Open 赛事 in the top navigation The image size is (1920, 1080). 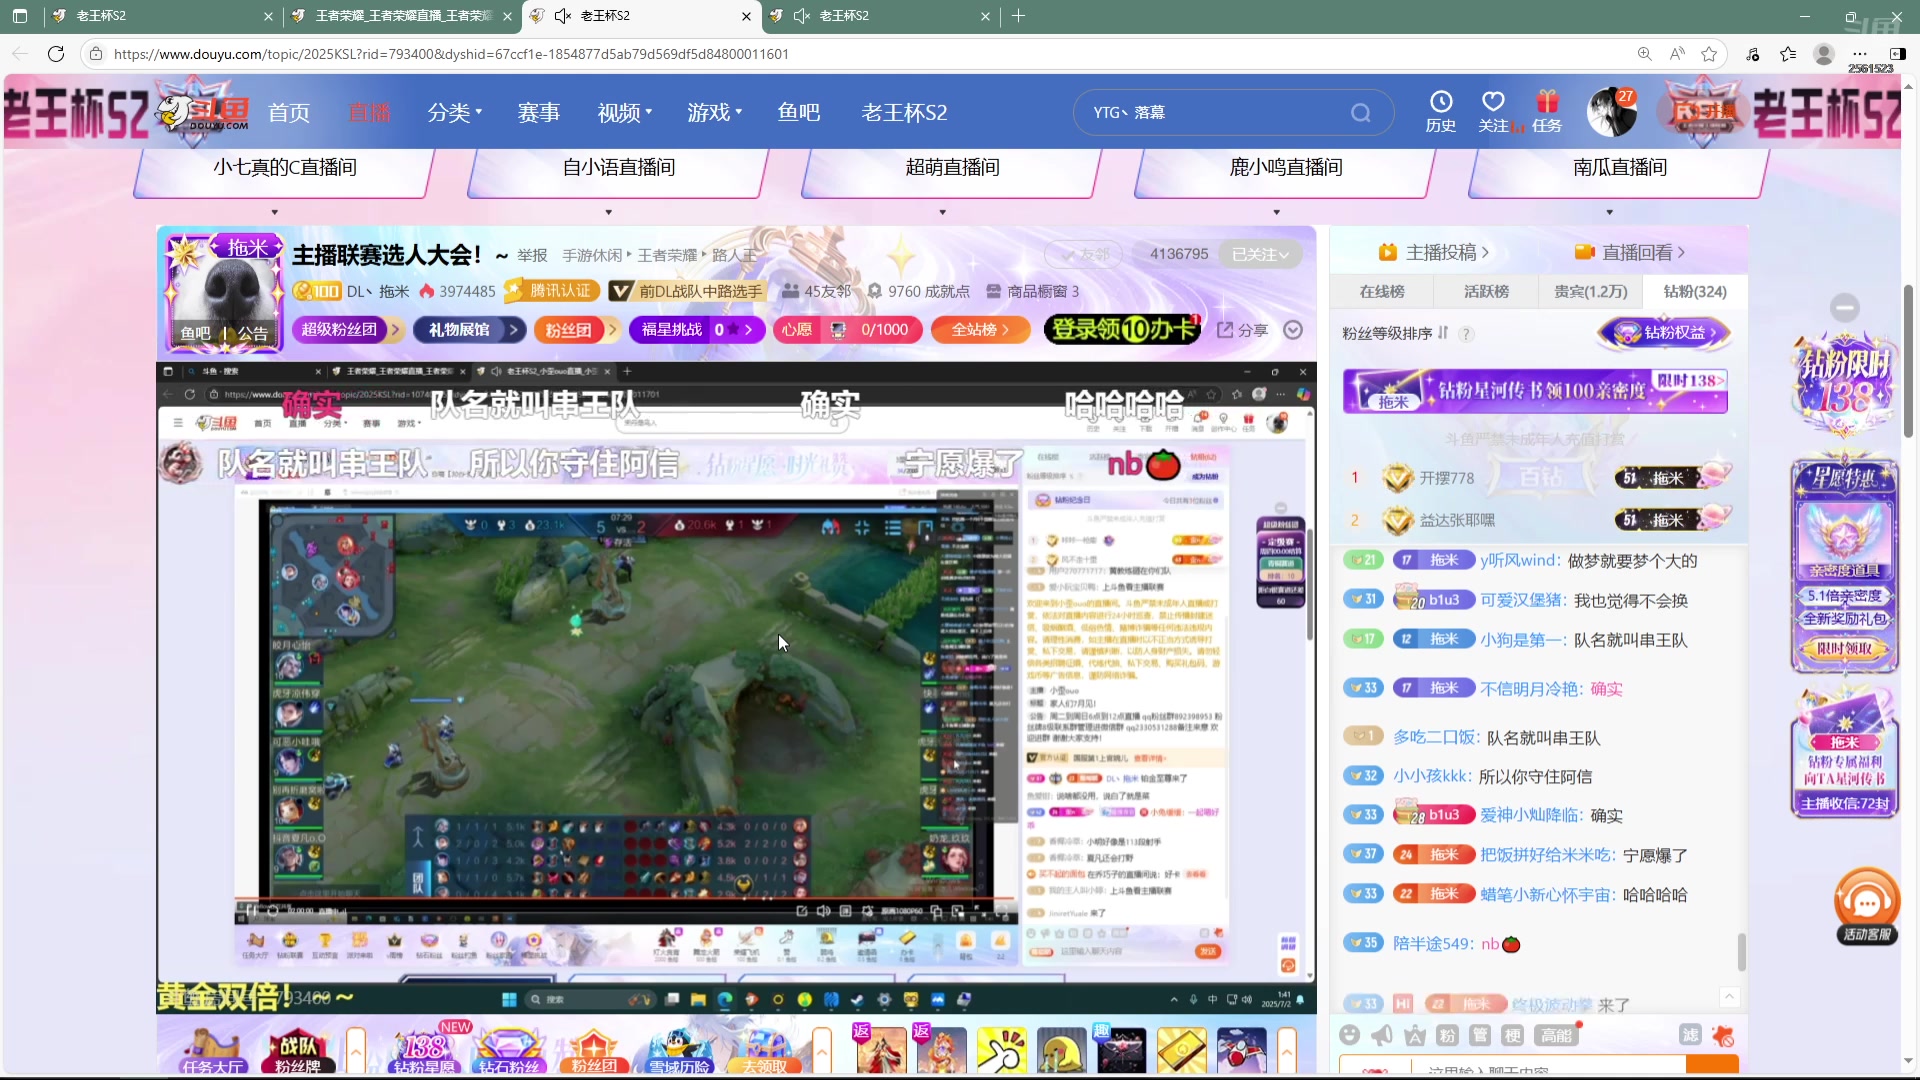click(538, 112)
